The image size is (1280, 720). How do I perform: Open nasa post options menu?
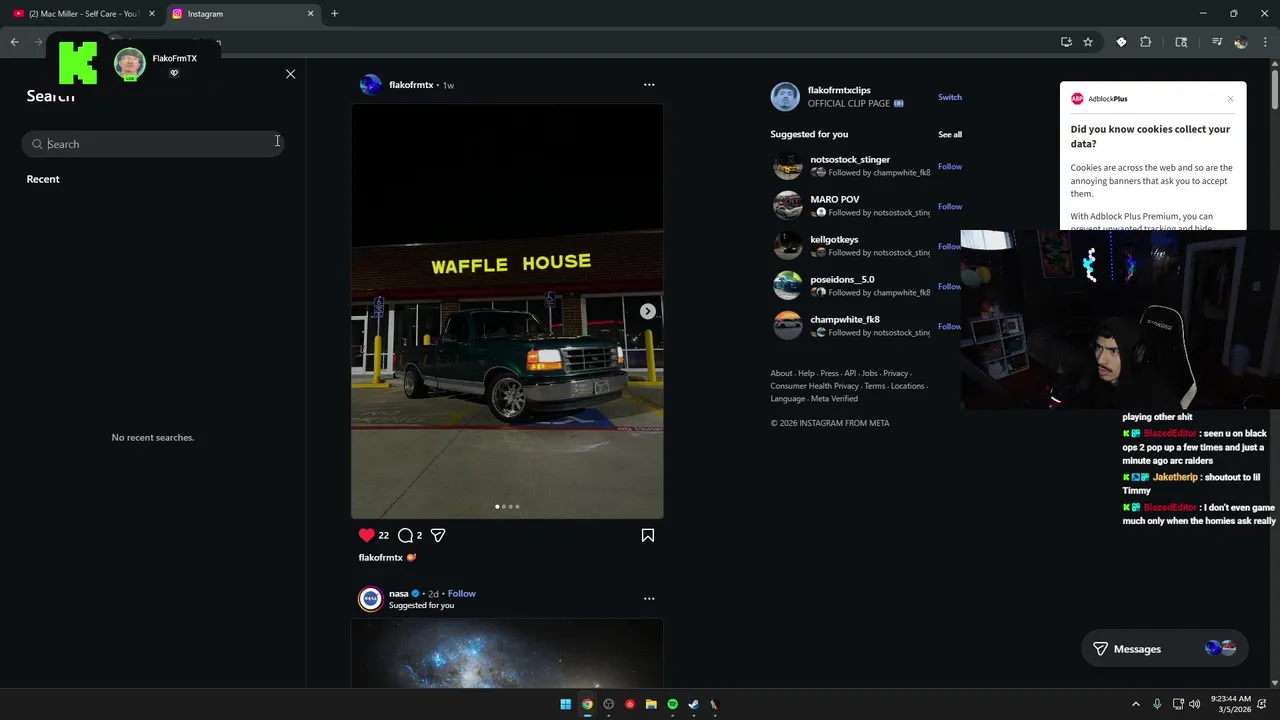(x=649, y=599)
